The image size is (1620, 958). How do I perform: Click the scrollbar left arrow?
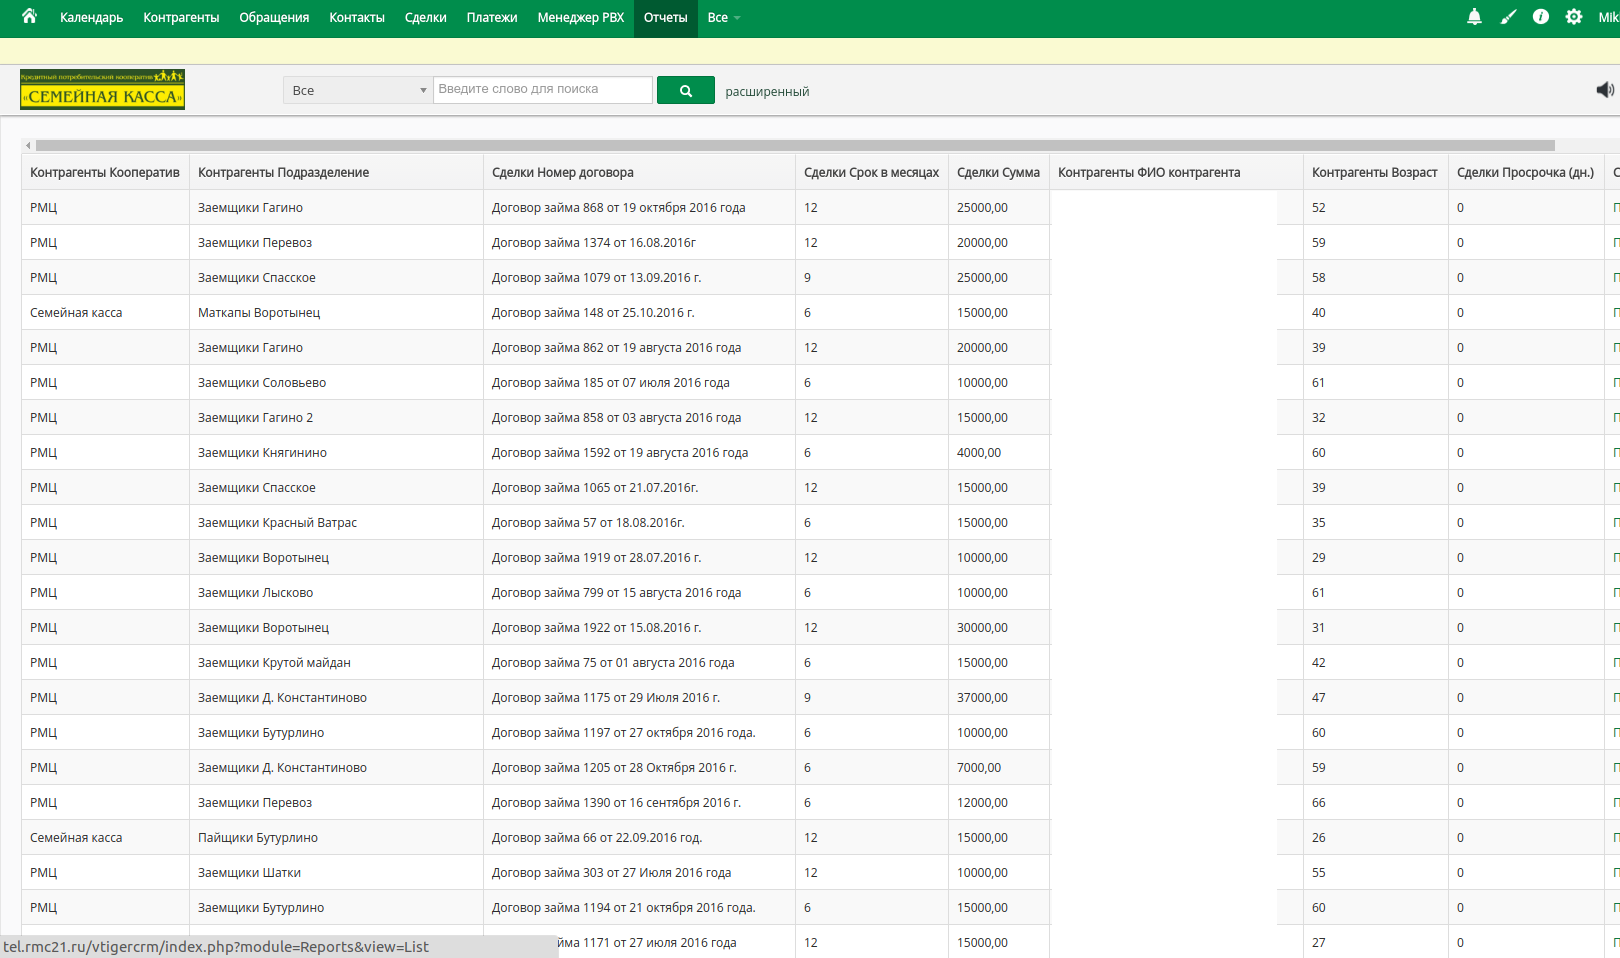pyautogui.click(x=28, y=145)
